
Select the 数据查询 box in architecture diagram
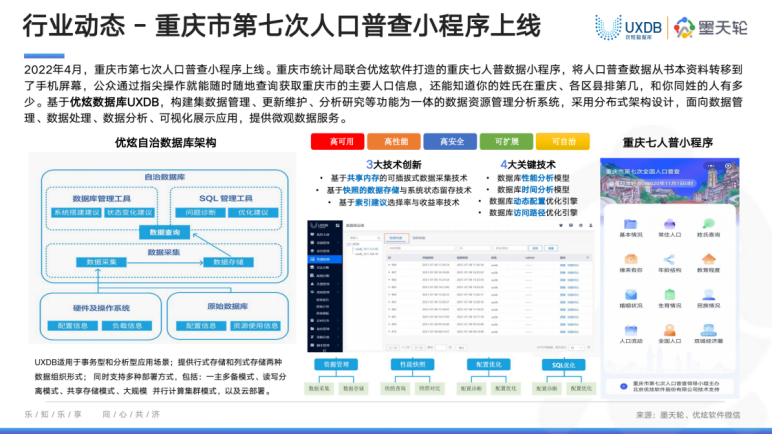[x=164, y=233]
